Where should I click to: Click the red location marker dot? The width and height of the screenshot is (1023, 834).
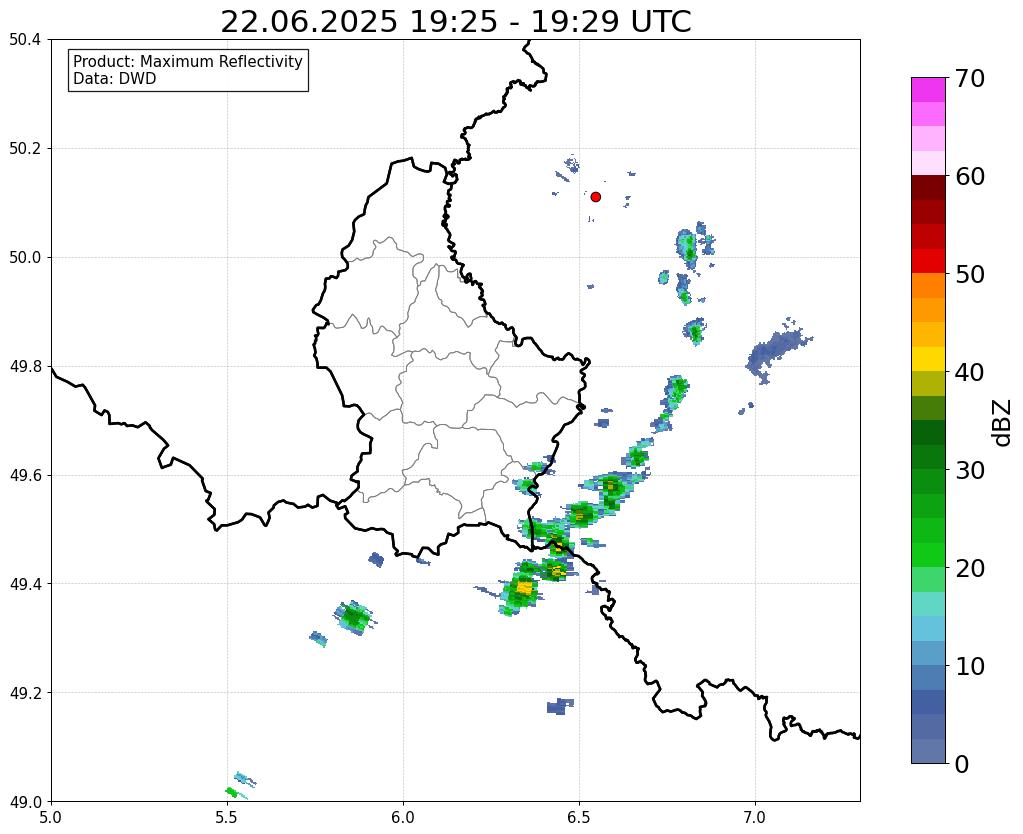click(x=595, y=197)
